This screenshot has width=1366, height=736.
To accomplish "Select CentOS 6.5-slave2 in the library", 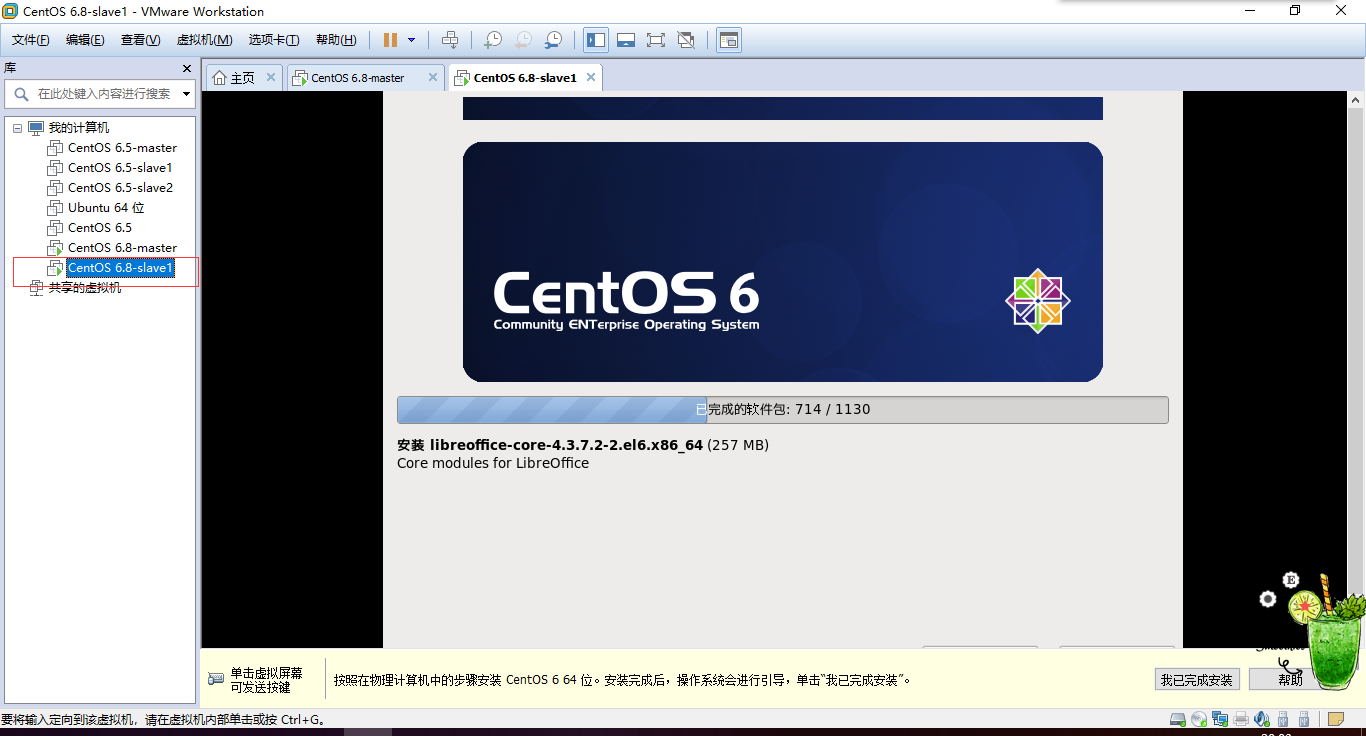I will [x=120, y=187].
